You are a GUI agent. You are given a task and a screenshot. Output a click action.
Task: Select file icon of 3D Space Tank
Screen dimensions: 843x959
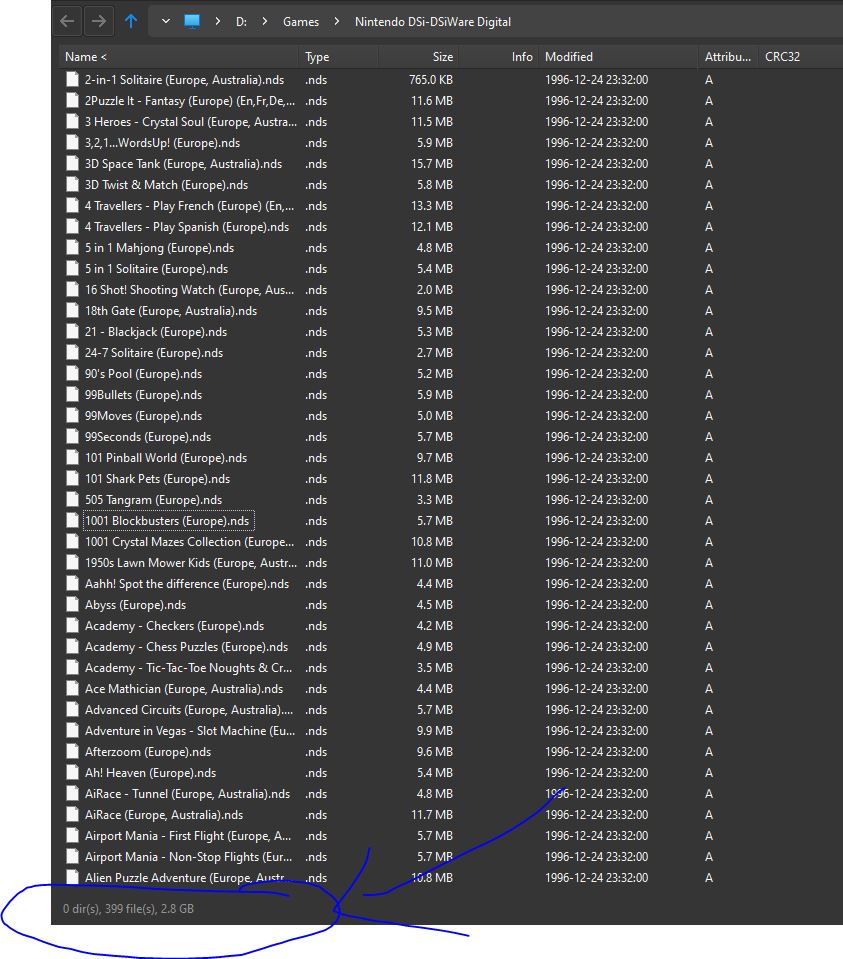coord(73,163)
